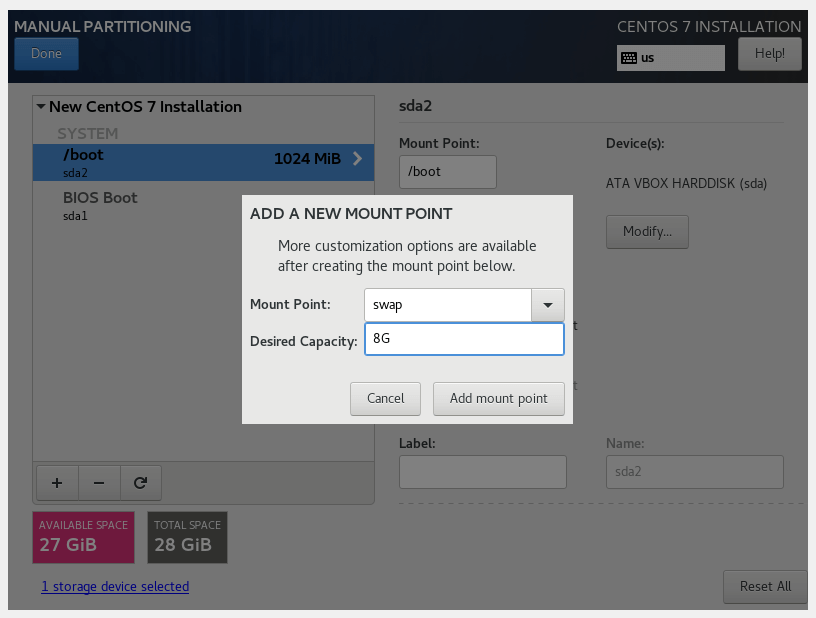This screenshot has width=816, height=618.
Task: Click the Label text field
Action: coord(482,472)
